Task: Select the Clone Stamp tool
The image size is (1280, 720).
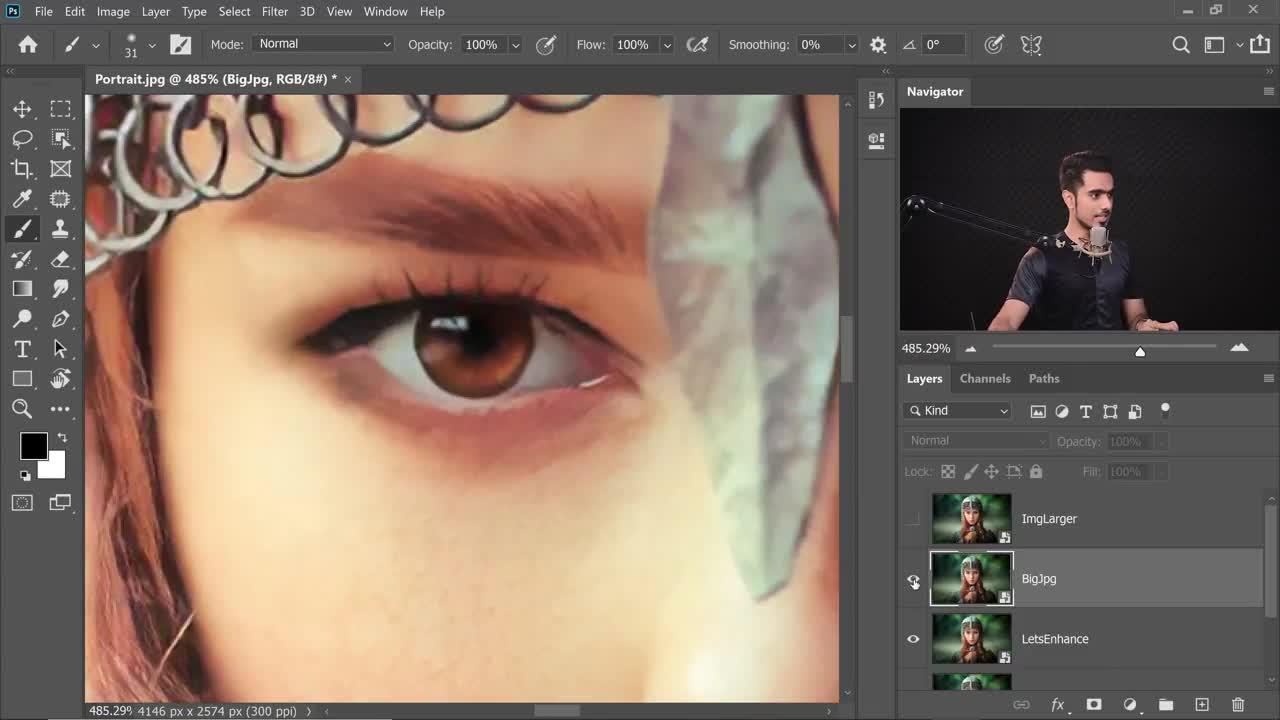Action: tap(60, 229)
